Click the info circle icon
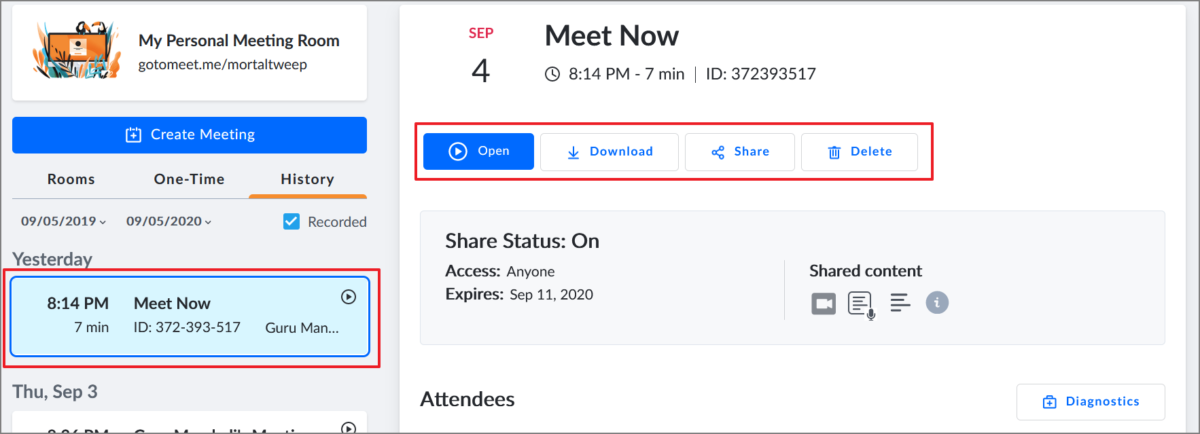 (x=936, y=302)
